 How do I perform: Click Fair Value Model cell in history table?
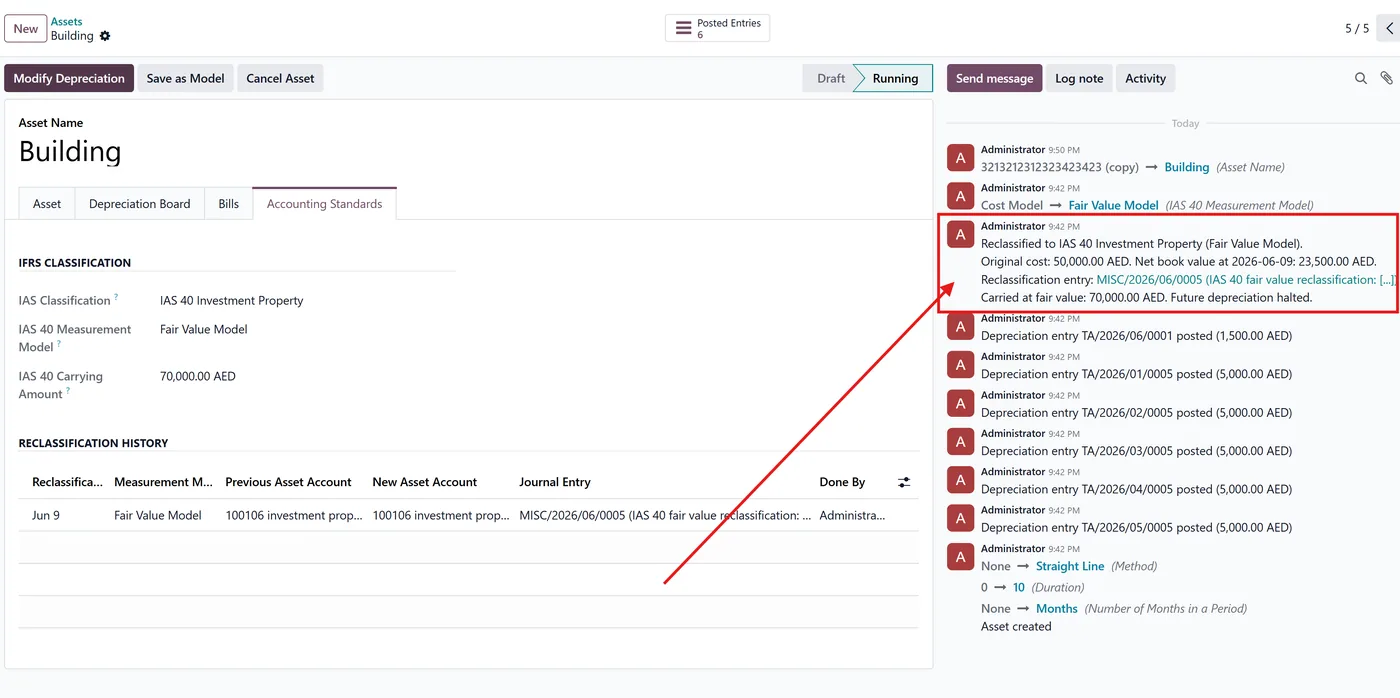pos(158,515)
